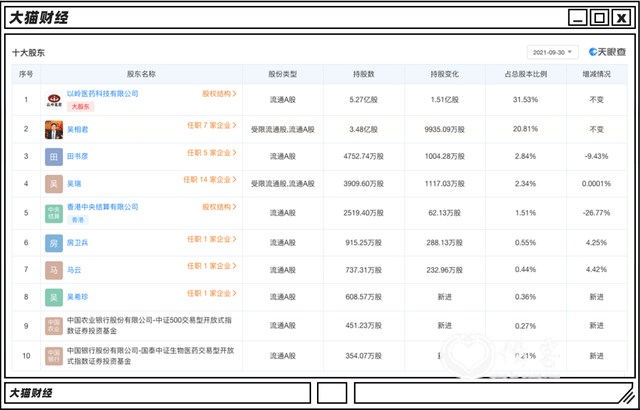Open 吴瑞 shareholder profile link
This screenshot has height=410, width=640.
(x=74, y=184)
